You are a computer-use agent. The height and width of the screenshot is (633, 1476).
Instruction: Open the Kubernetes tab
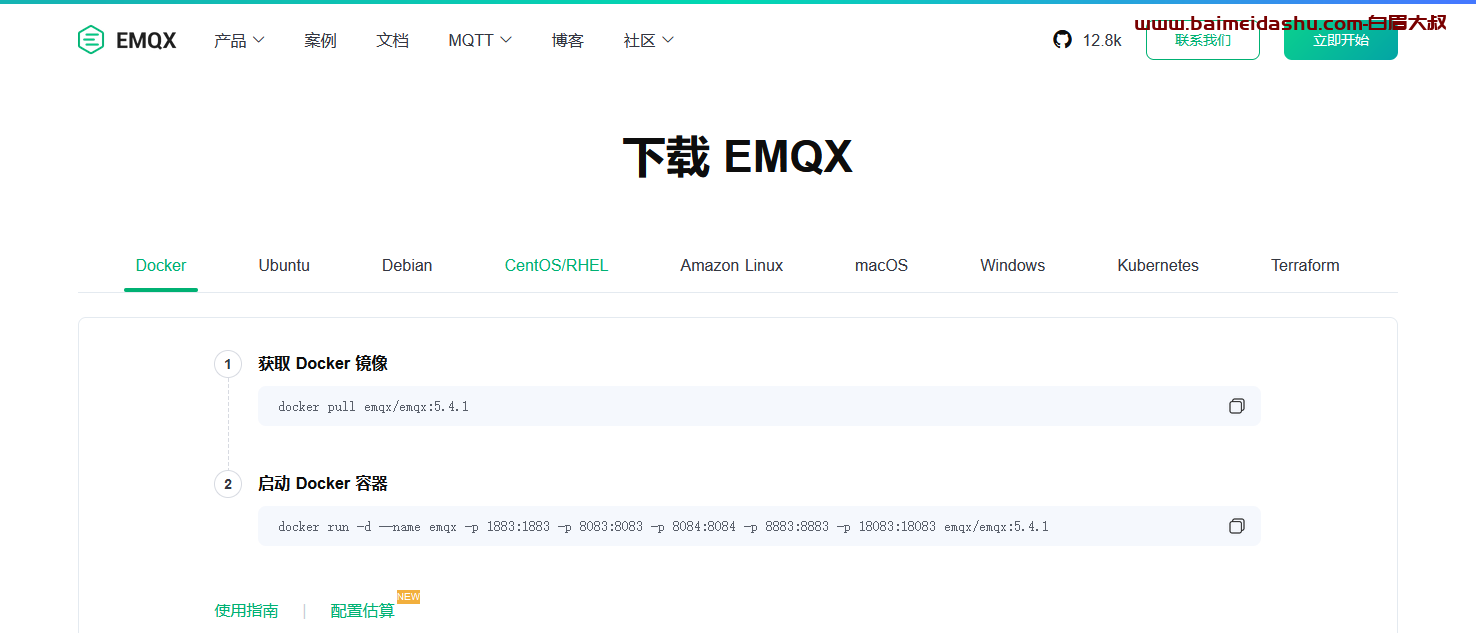[1158, 265]
